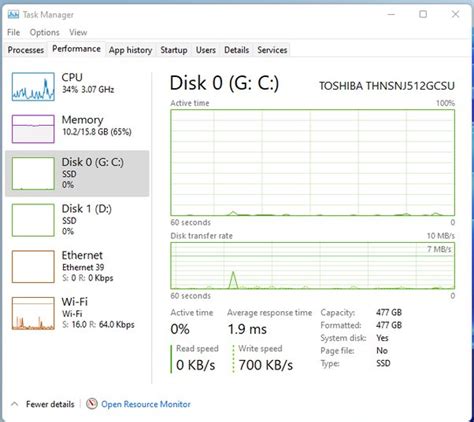The width and height of the screenshot is (474, 422).
Task: Select Disk 0 (G: C:) sidebar entry
Action: click(x=77, y=173)
